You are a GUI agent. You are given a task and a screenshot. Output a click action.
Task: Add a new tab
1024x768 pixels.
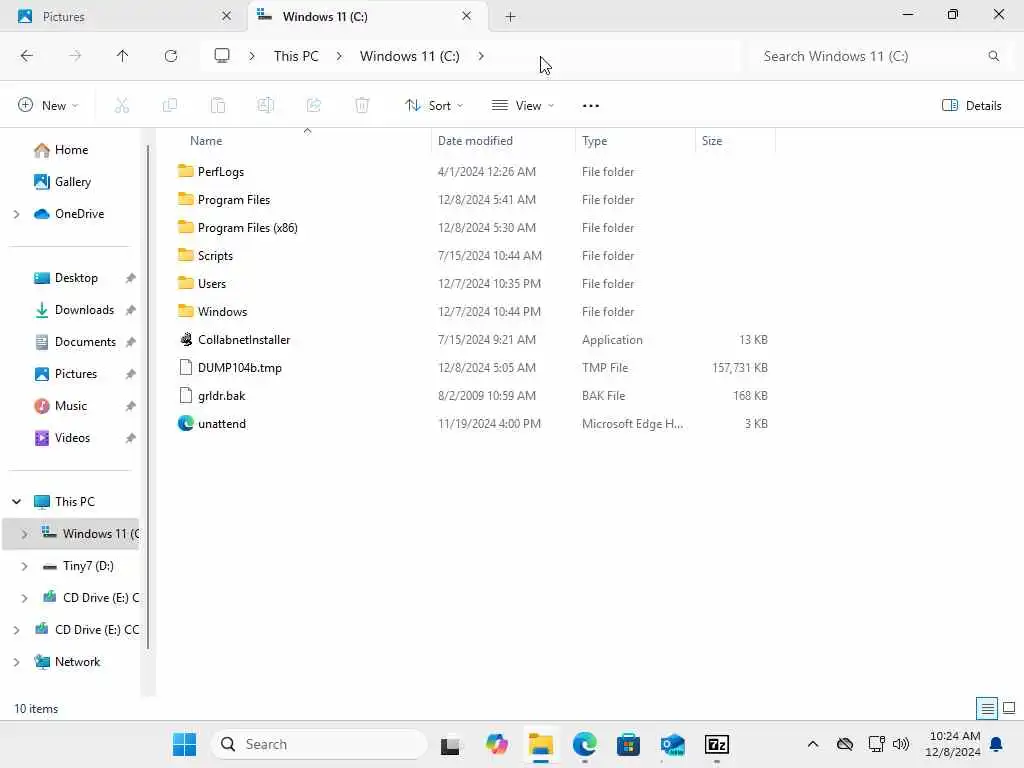(x=511, y=16)
